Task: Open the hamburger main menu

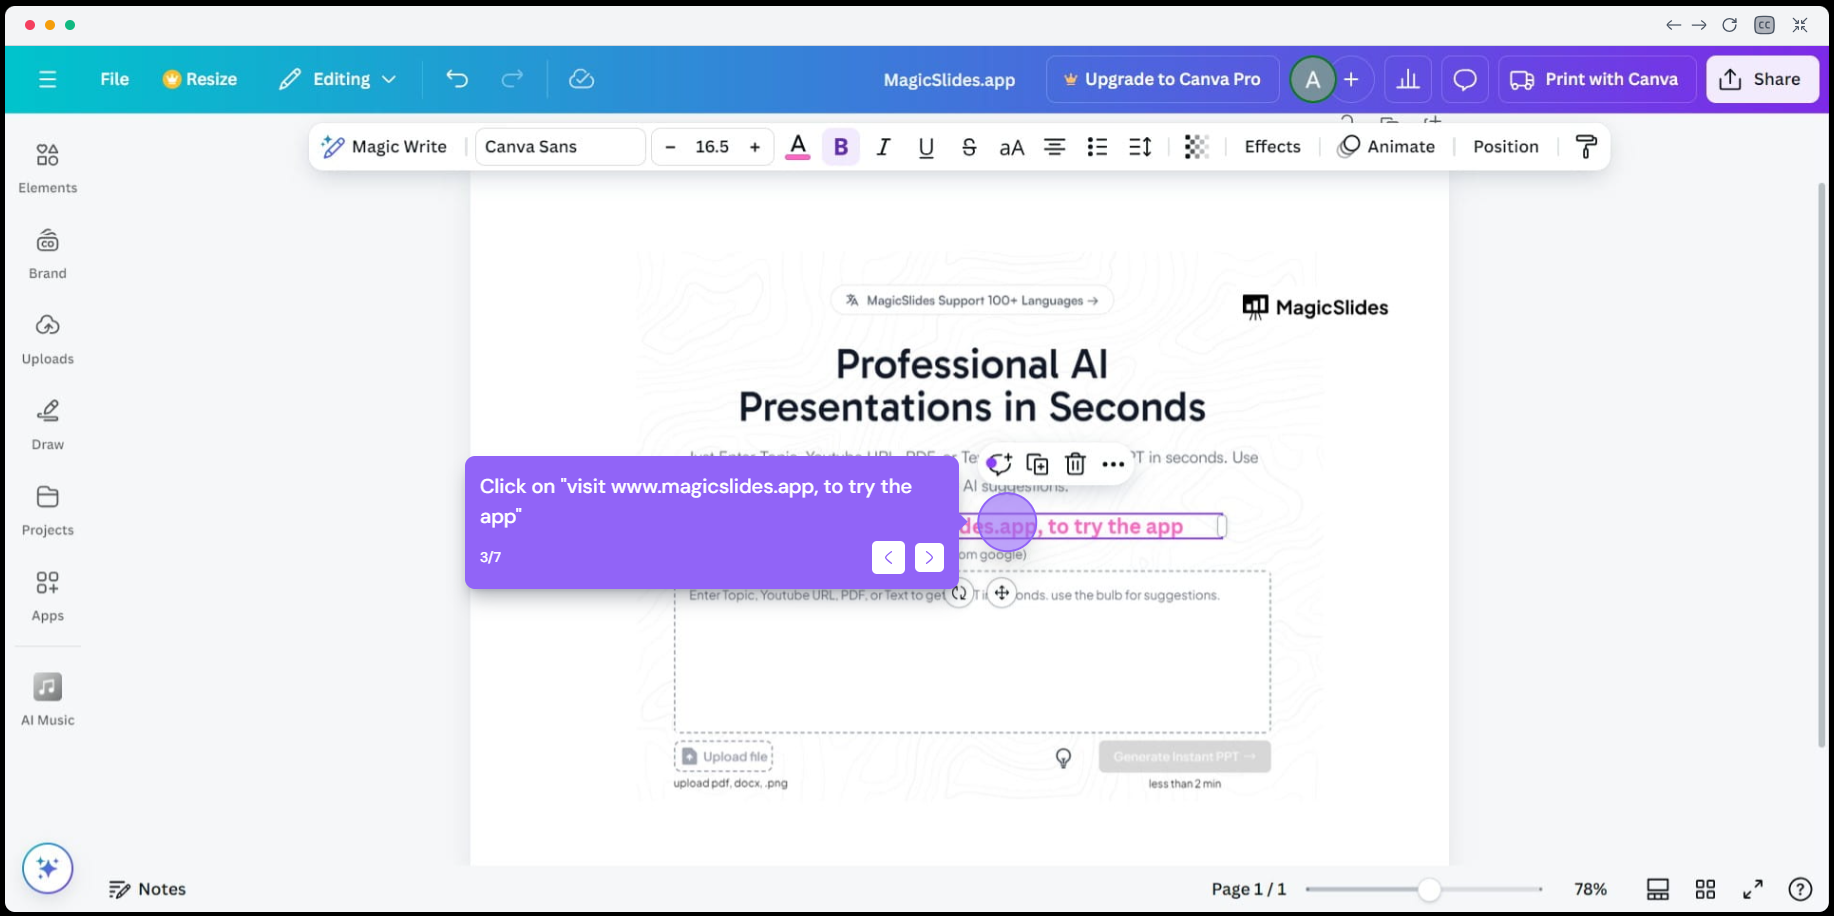Action: pos(47,79)
